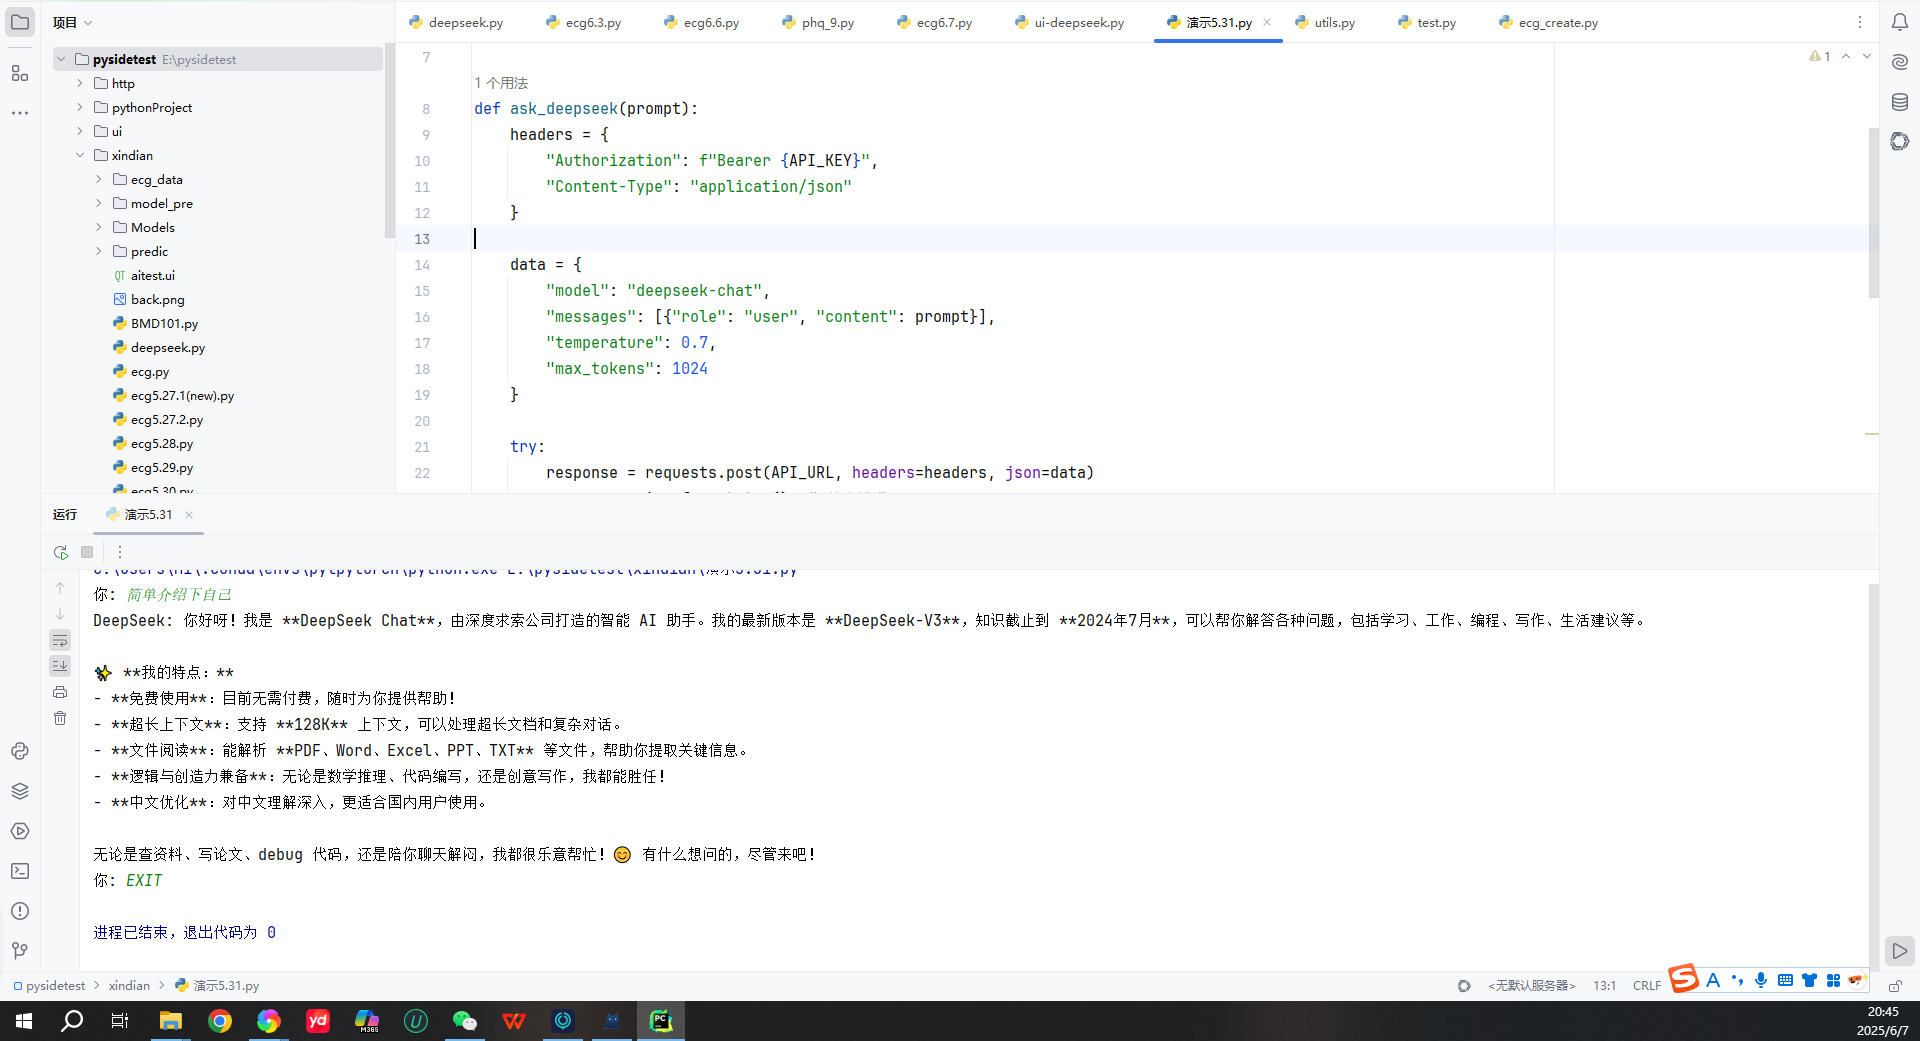Open the project view dropdown 项目

(x=72, y=22)
